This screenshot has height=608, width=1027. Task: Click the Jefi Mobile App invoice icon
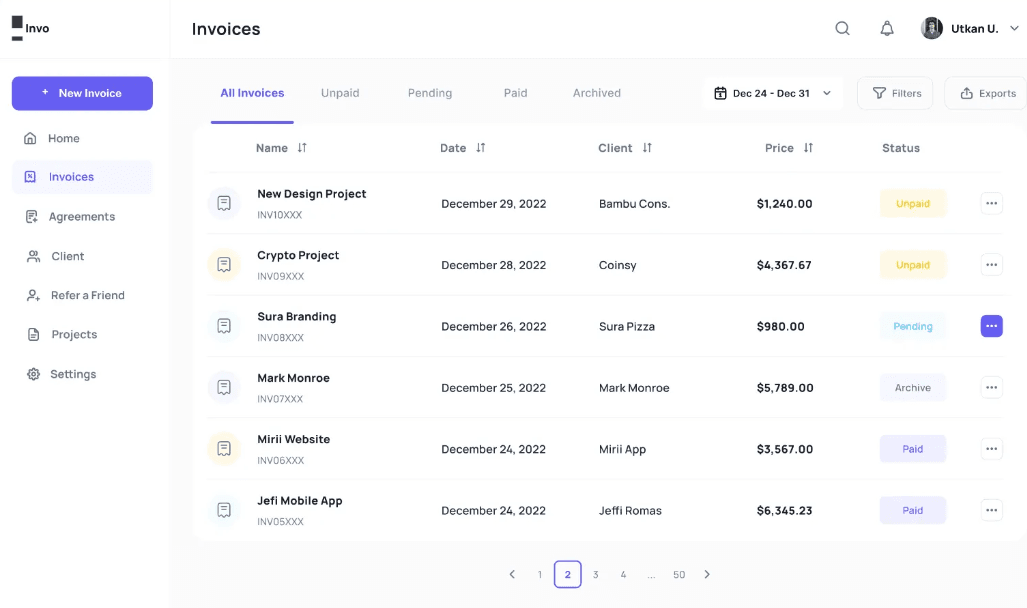pyautogui.click(x=224, y=510)
